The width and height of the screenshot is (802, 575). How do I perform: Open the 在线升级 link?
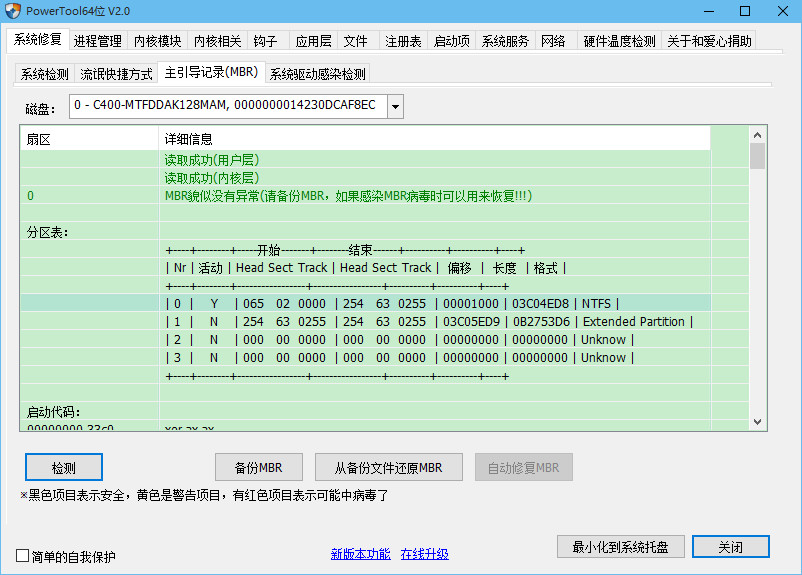coord(425,554)
